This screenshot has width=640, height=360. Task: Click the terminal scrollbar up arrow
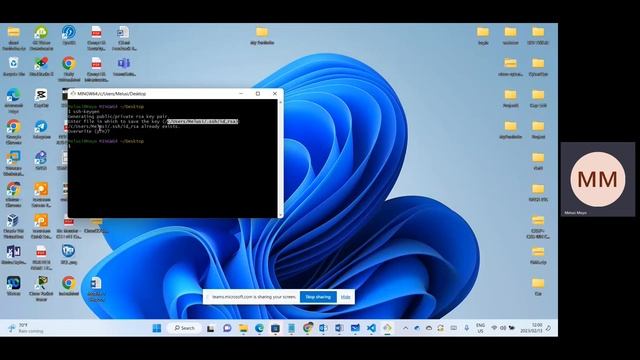280,102
